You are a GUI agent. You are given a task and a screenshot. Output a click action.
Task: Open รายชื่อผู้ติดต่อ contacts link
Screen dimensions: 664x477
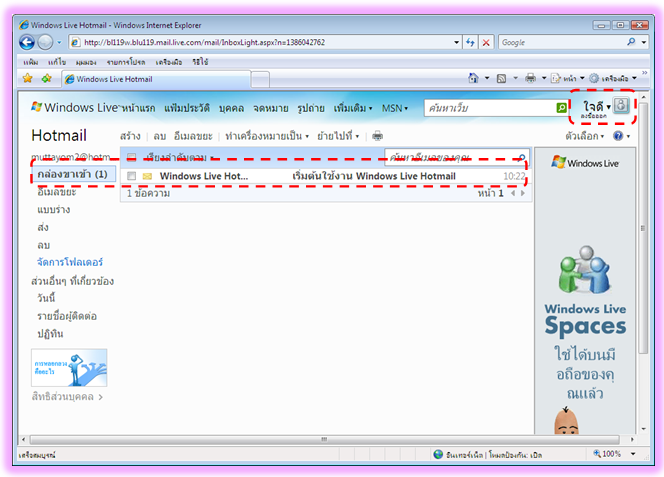coord(67,316)
